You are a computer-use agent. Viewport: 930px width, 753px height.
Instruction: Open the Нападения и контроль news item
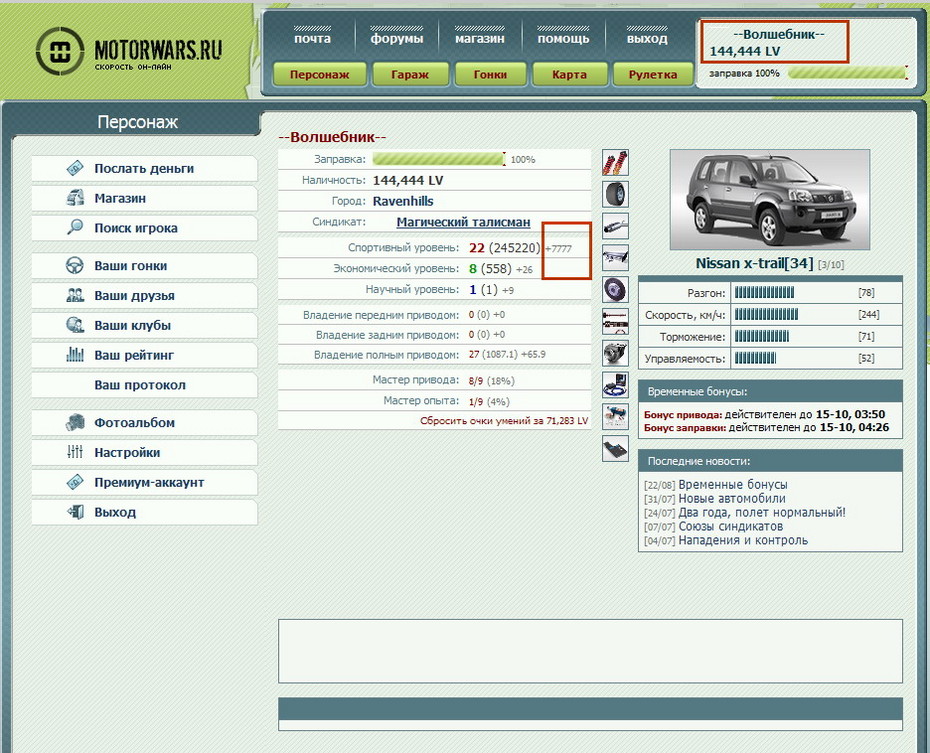pyautogui.click(x=743, y=540)
